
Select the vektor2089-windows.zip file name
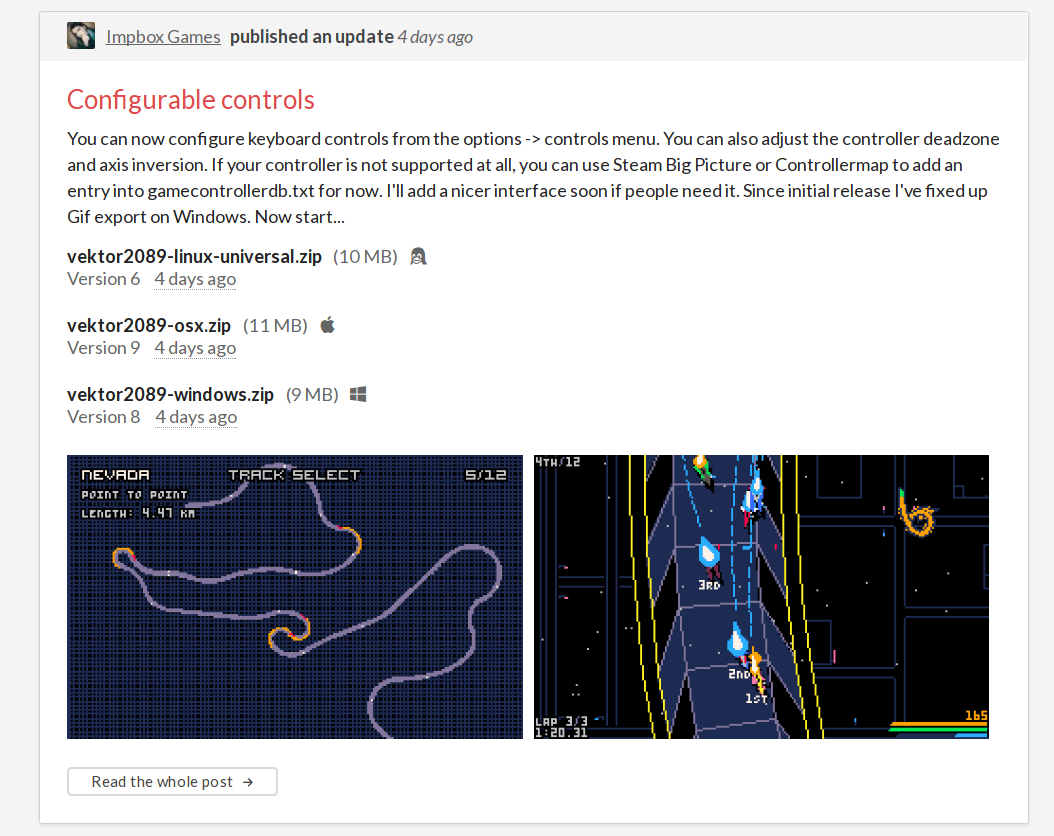click(x=170, y=394)
